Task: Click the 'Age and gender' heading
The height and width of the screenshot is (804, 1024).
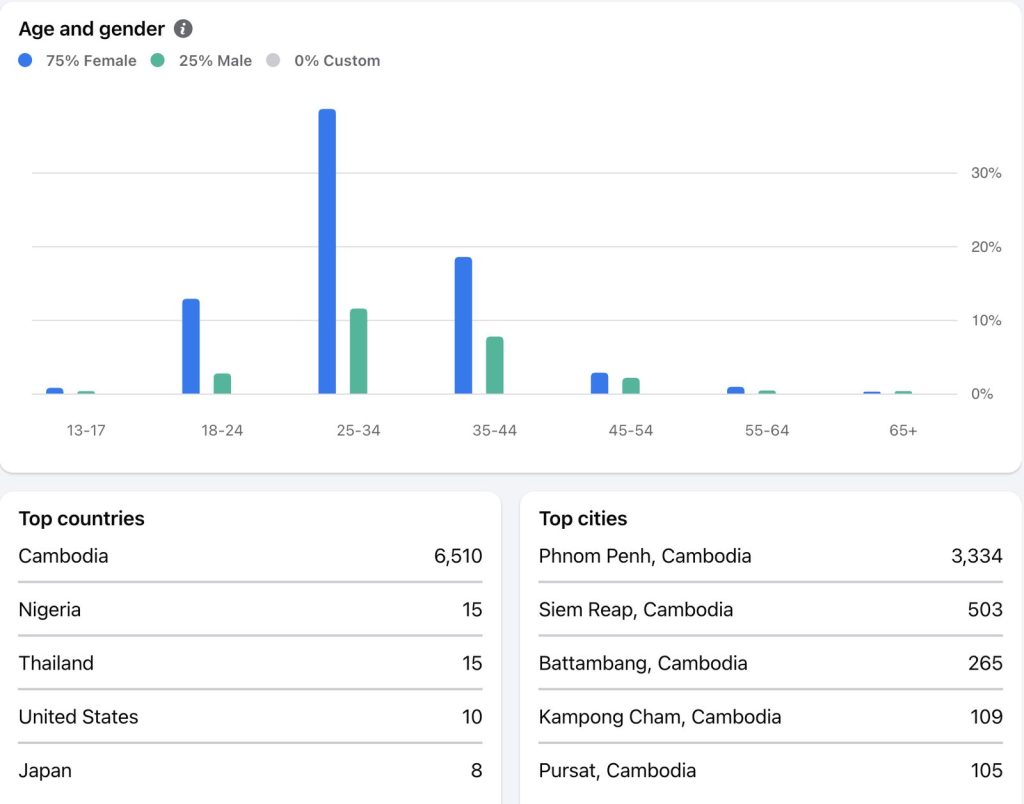Action: pyautogui.click(x=91, y=29)
